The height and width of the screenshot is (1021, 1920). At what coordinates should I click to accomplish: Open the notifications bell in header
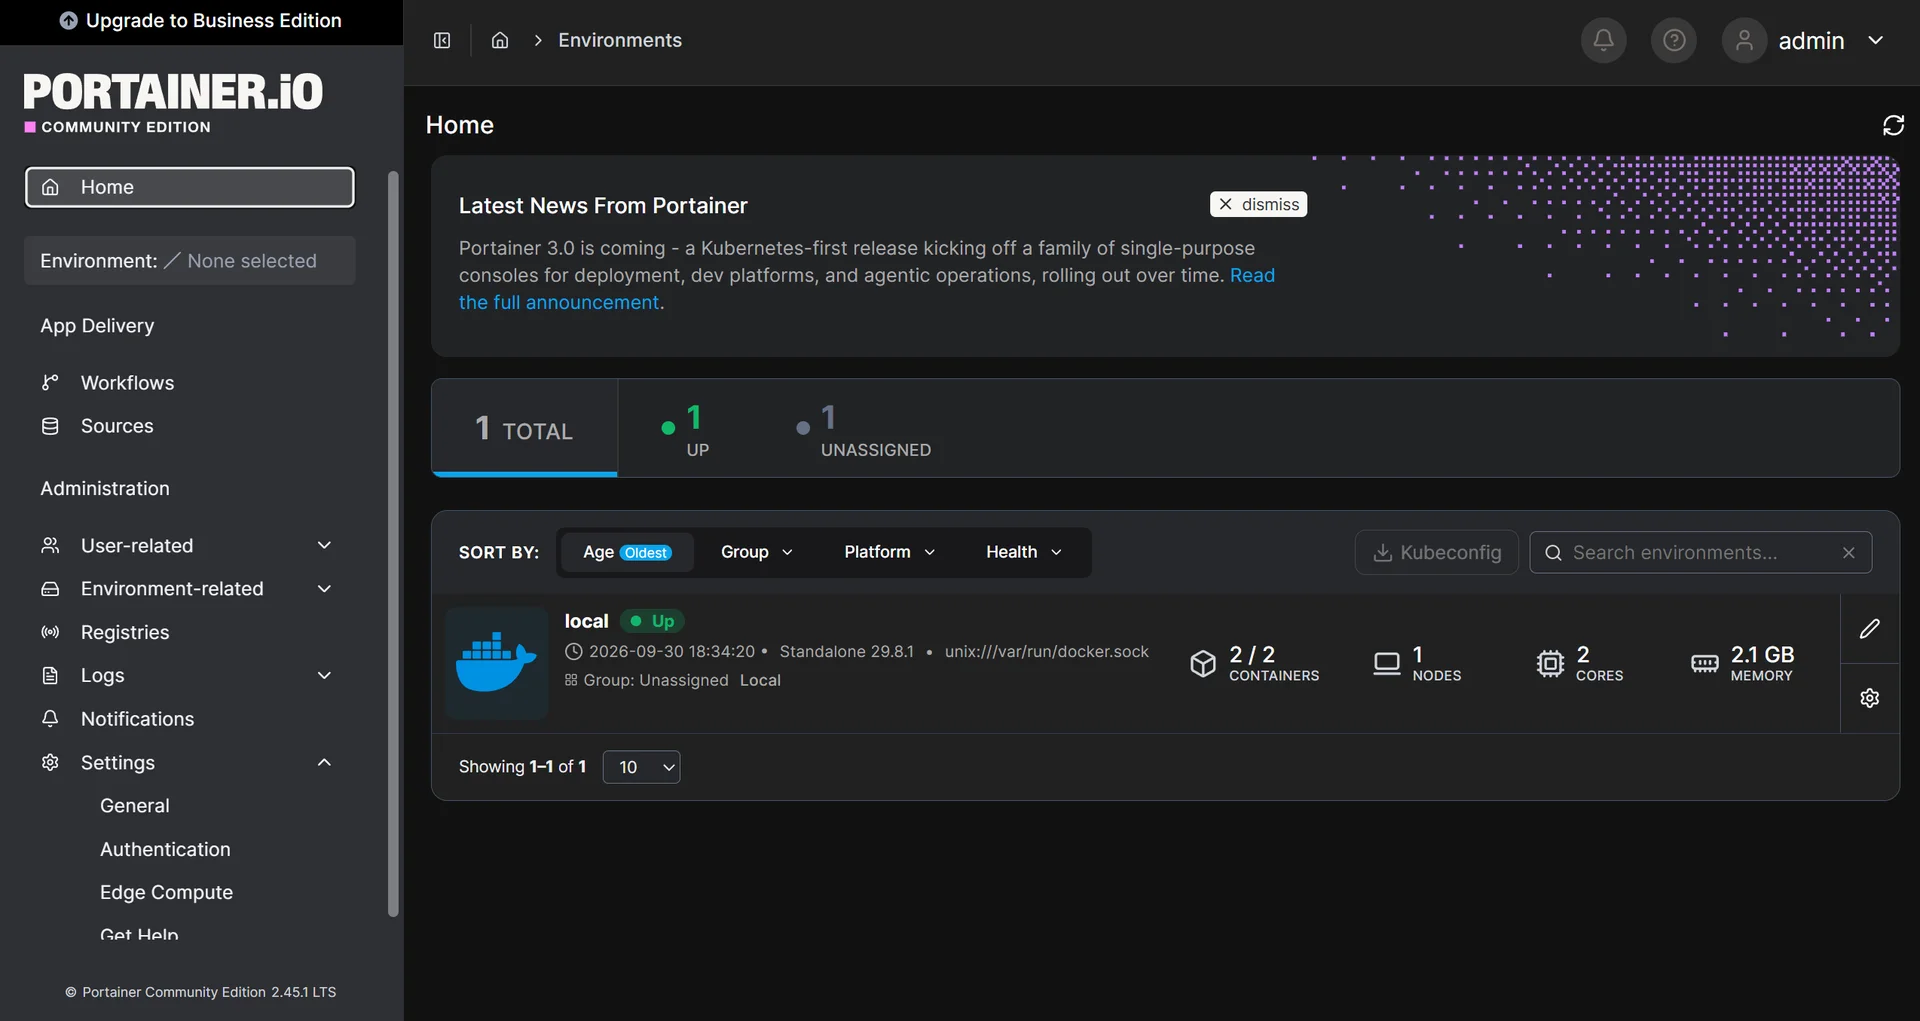(1603, 40)
